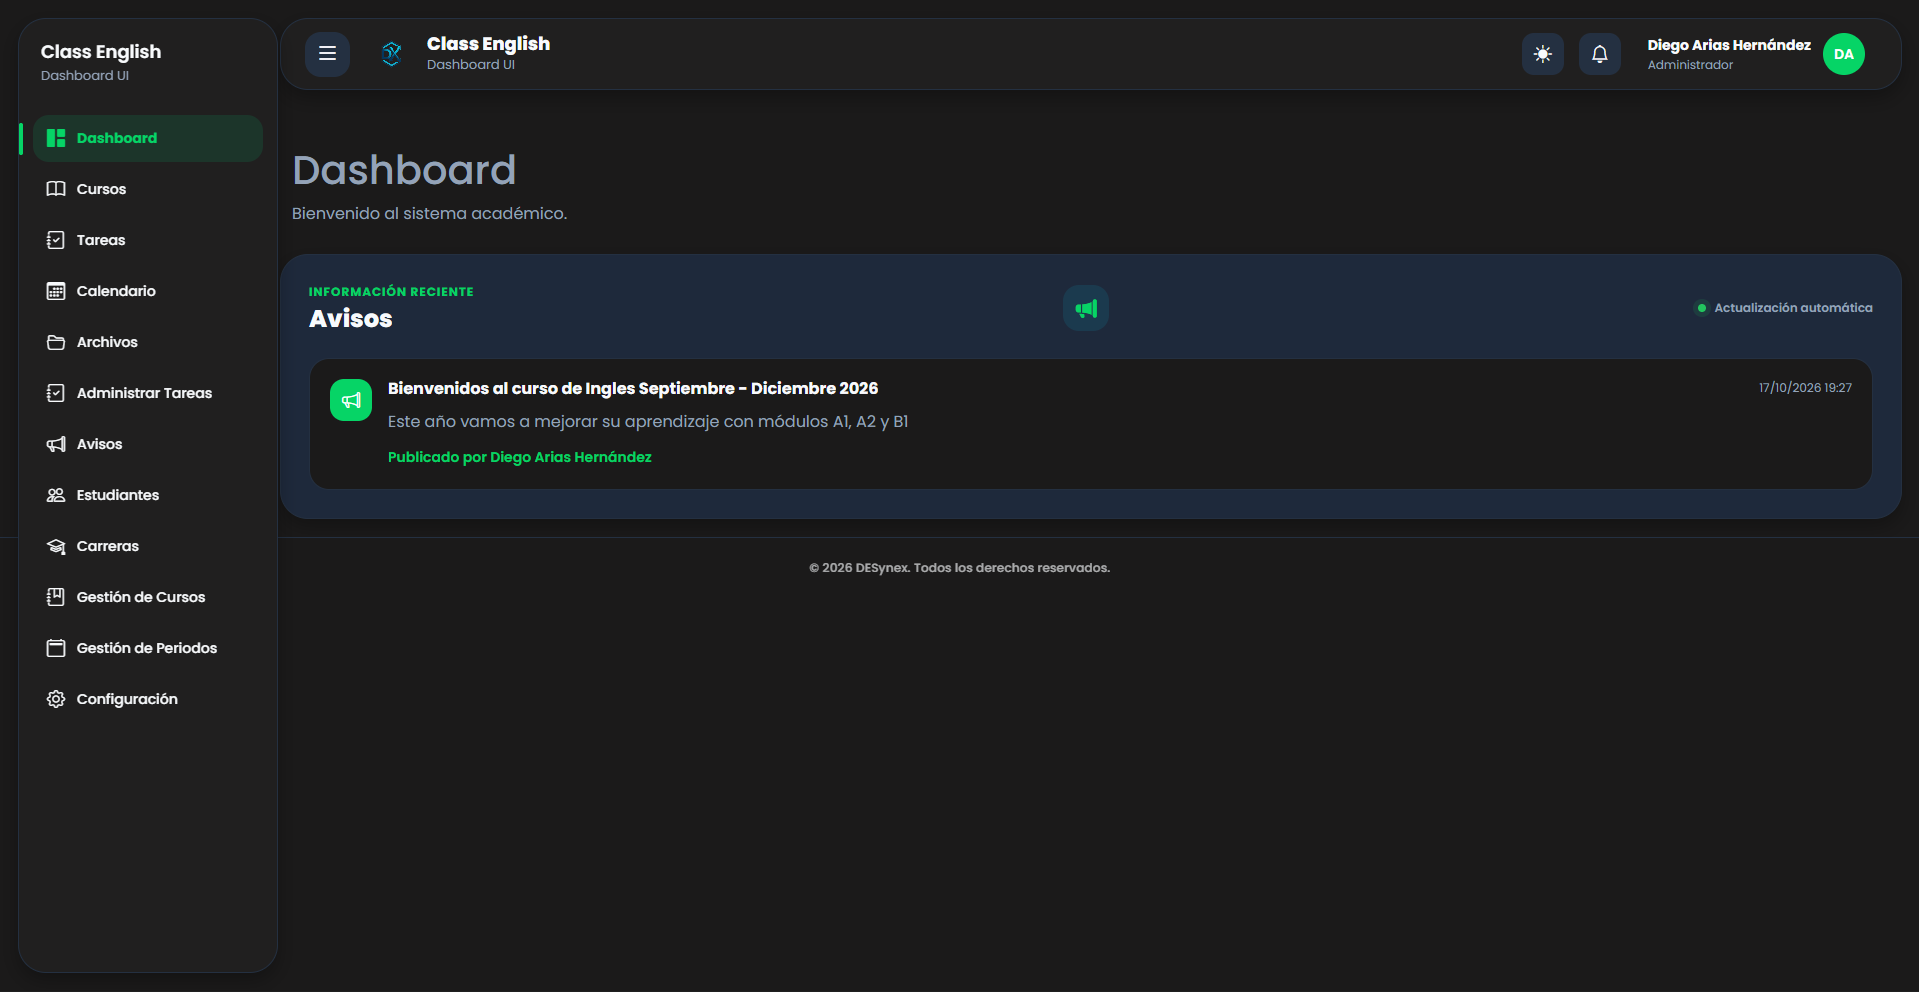Click the Configuración gear icon
The width and height of the screenshot is (1919, 992).
point(56,699)
